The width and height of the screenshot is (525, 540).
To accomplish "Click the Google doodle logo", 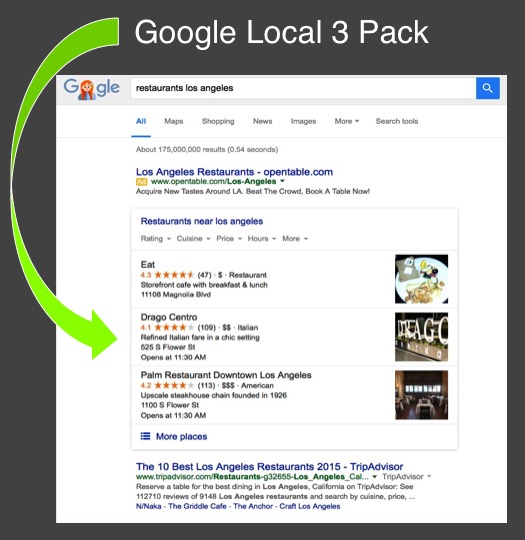I will (92, 89).
